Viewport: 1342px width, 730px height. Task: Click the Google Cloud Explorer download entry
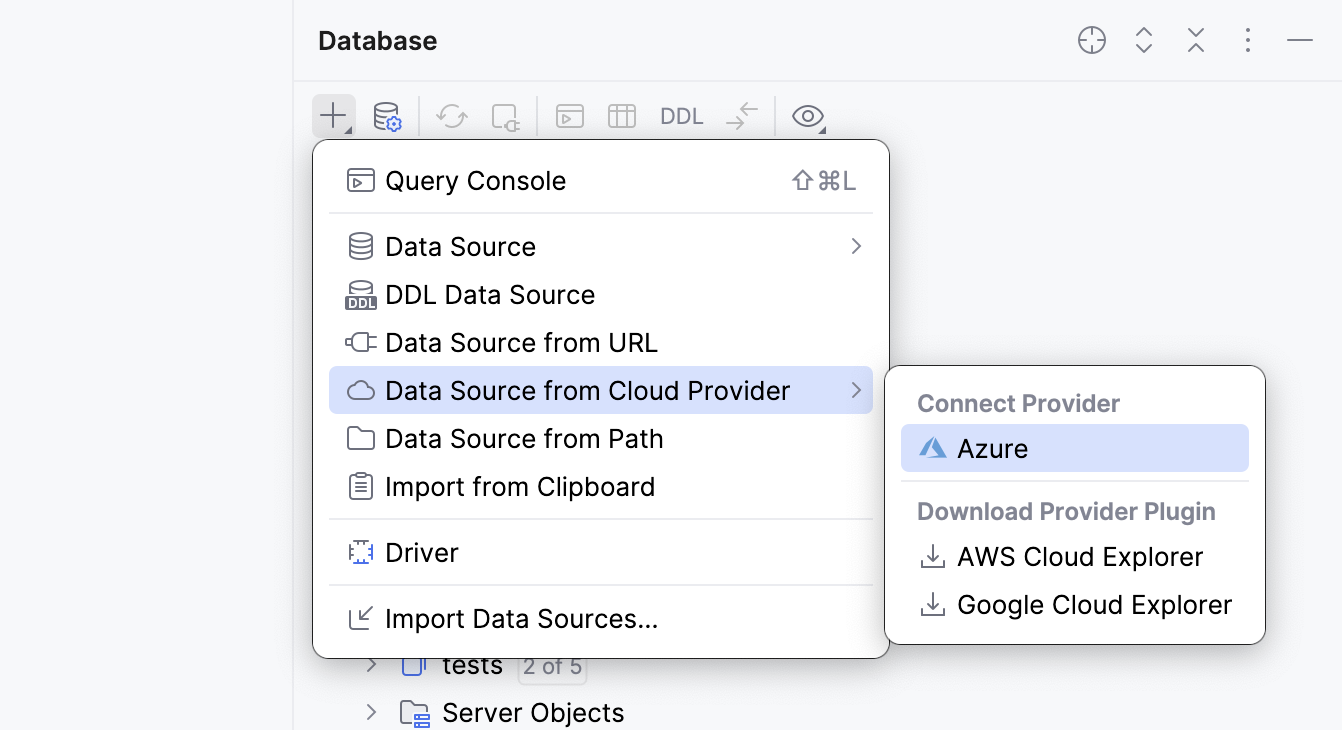click(1093, 605)
